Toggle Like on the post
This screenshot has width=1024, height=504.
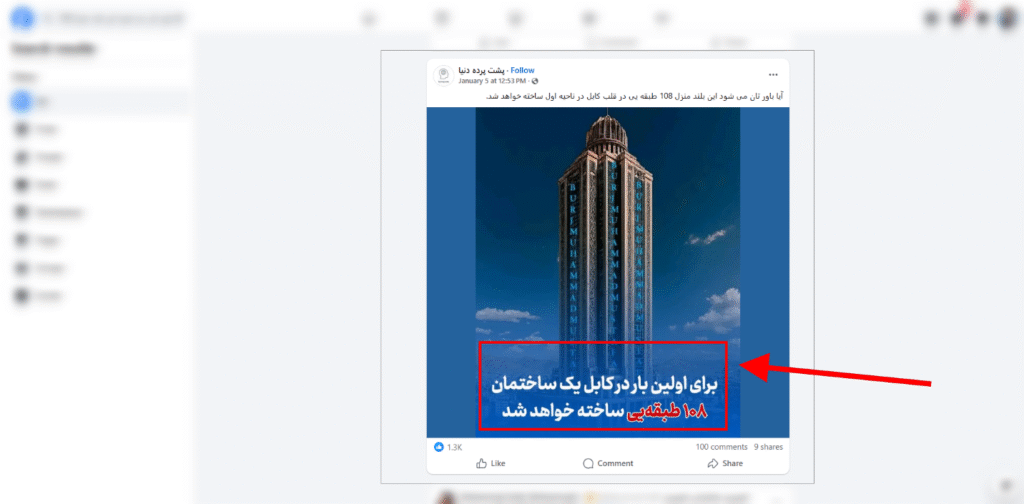point(491,464)
